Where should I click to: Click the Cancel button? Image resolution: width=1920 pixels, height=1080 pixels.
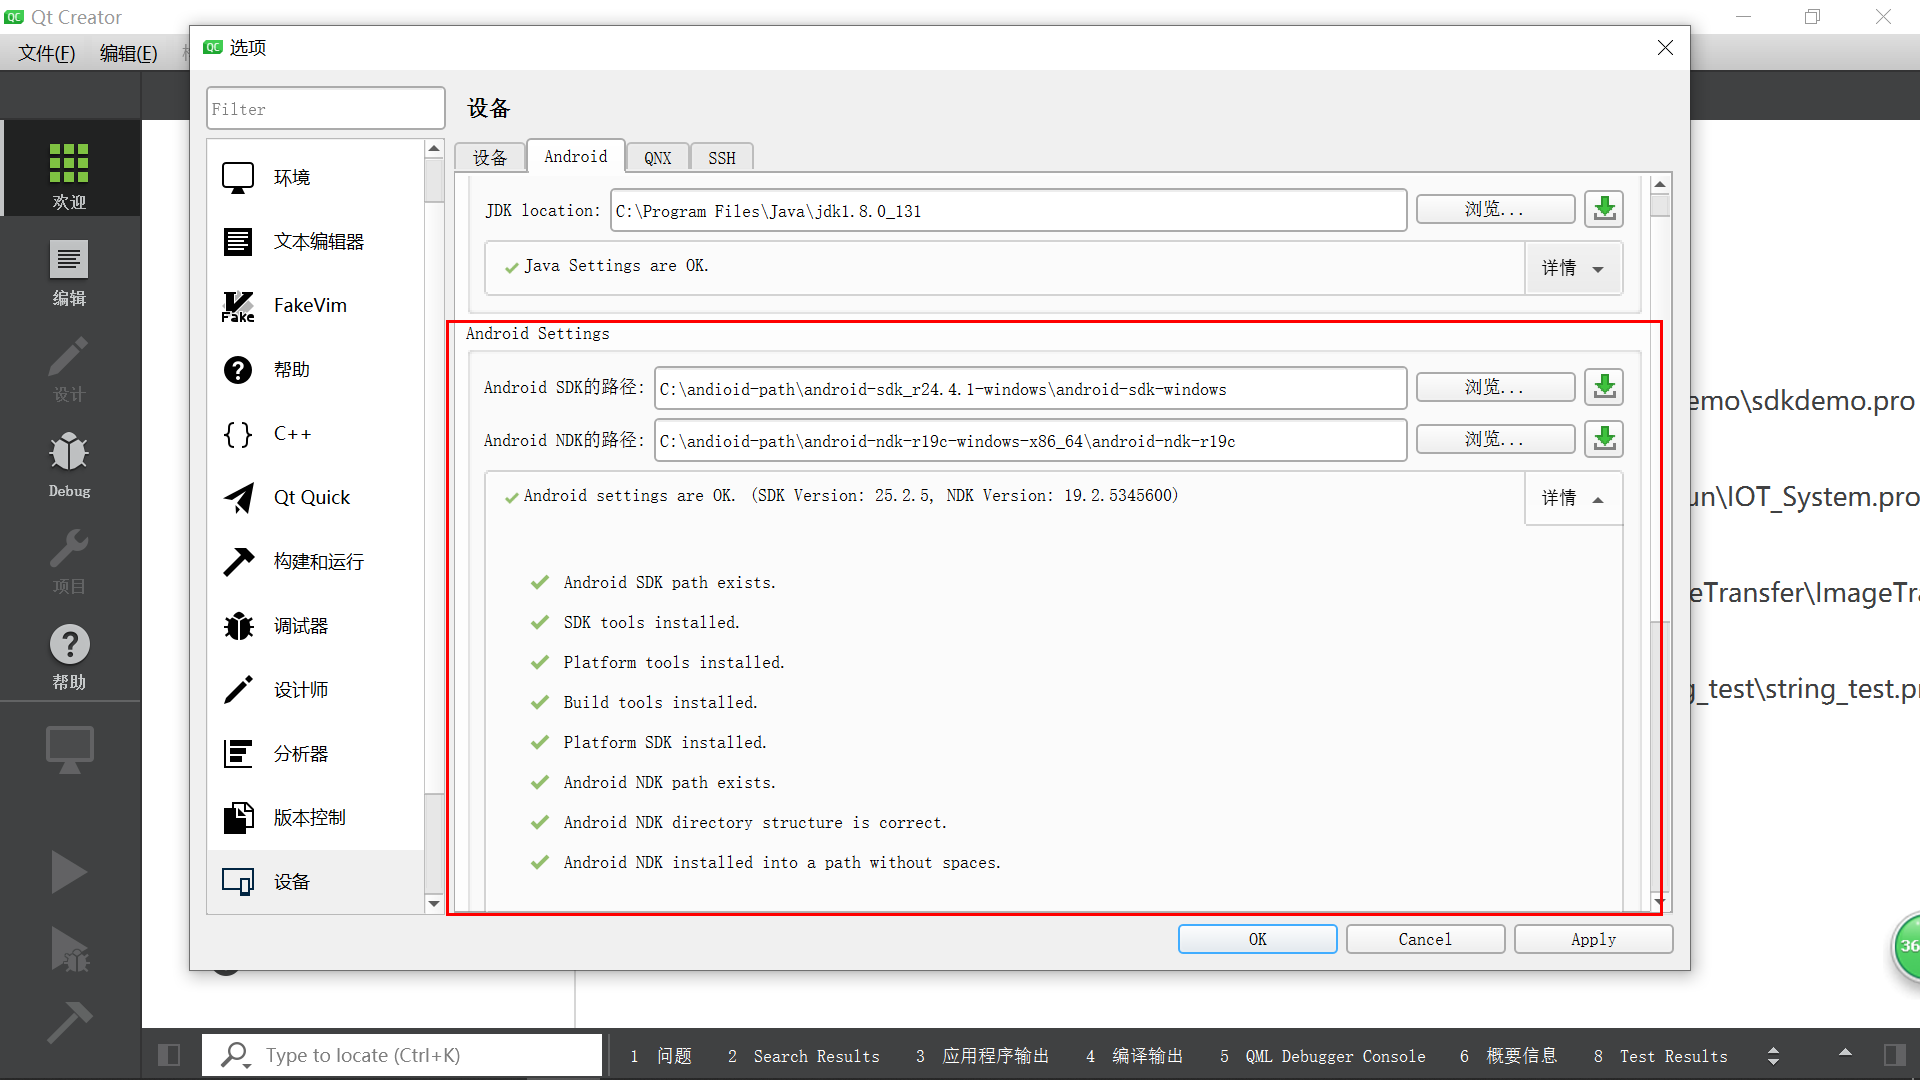point(1425,939)
